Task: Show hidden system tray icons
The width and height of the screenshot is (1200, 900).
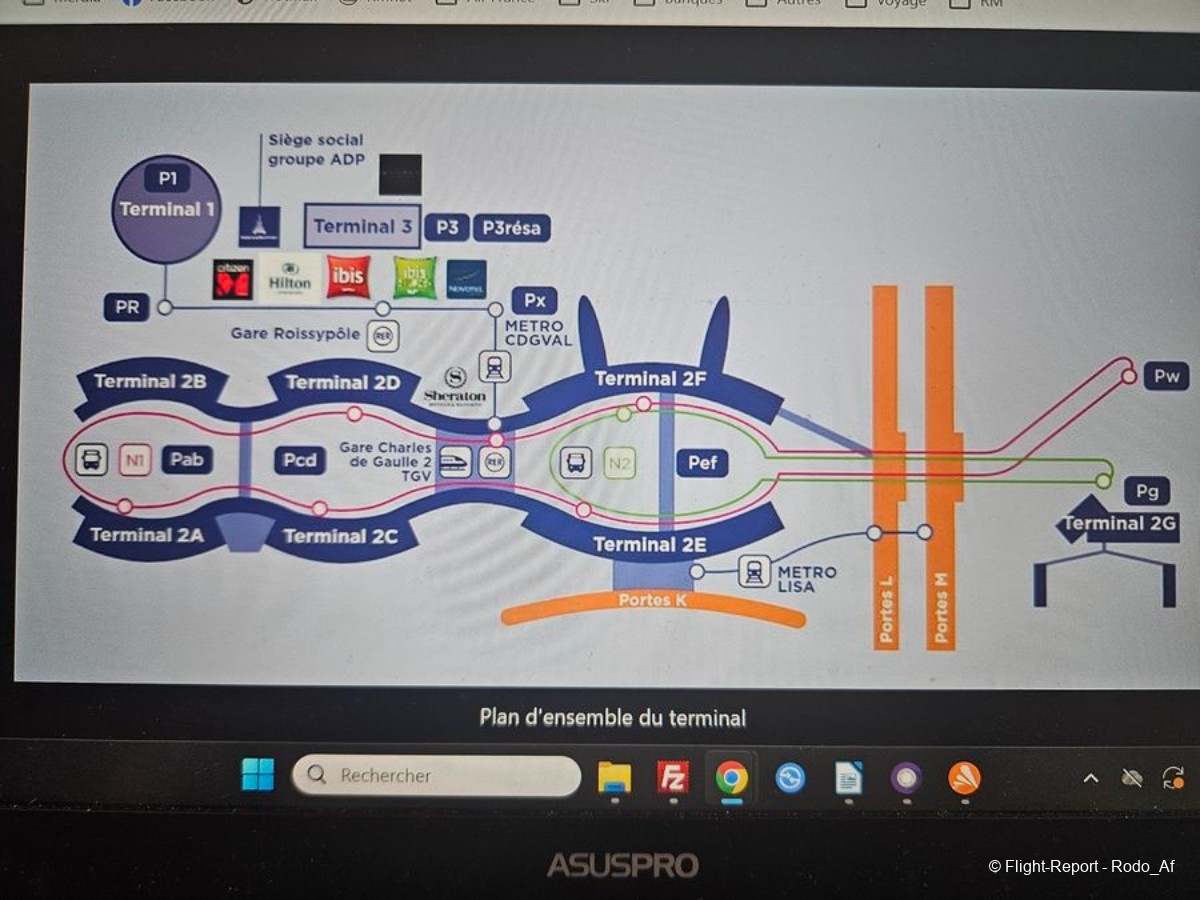Action: click(1091, 778)
